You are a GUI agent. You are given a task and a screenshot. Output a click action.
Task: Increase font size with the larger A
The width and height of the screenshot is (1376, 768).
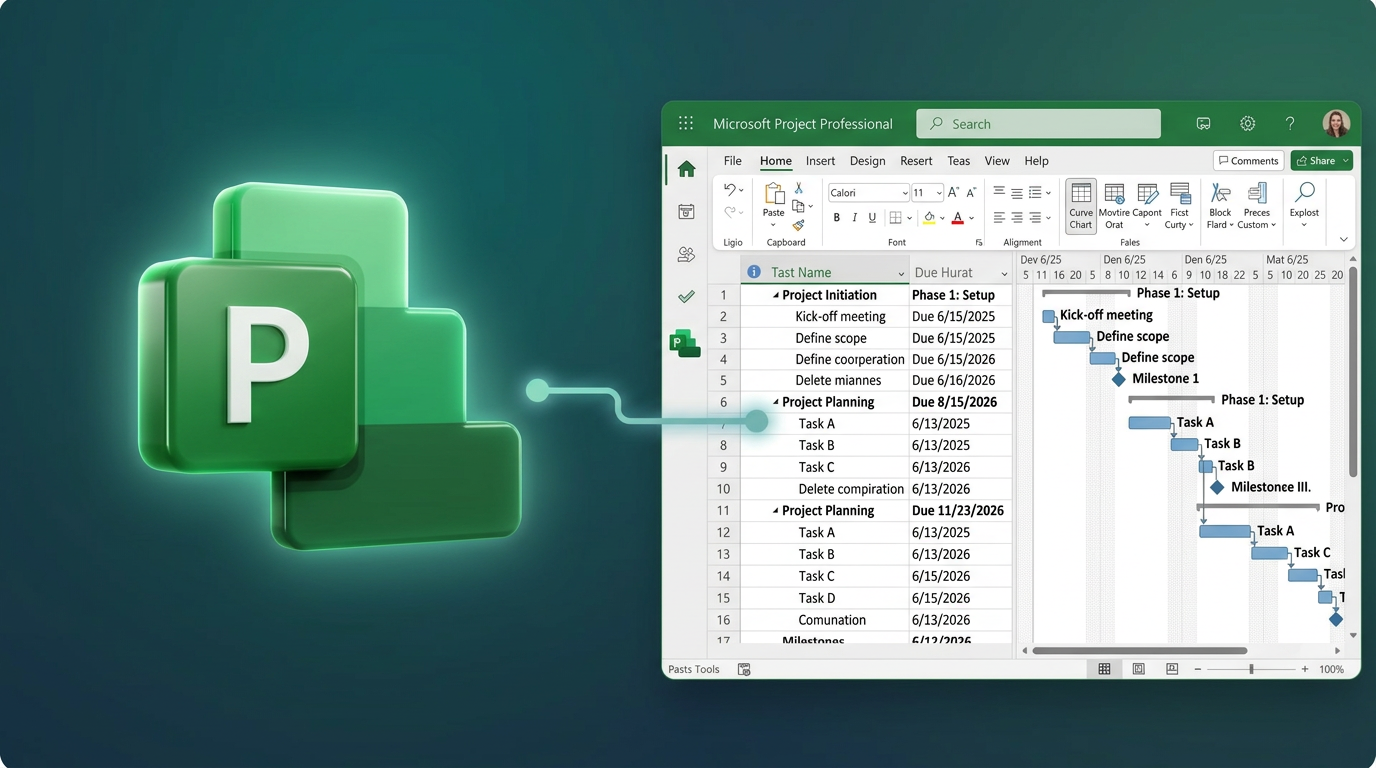coord(953,192)
